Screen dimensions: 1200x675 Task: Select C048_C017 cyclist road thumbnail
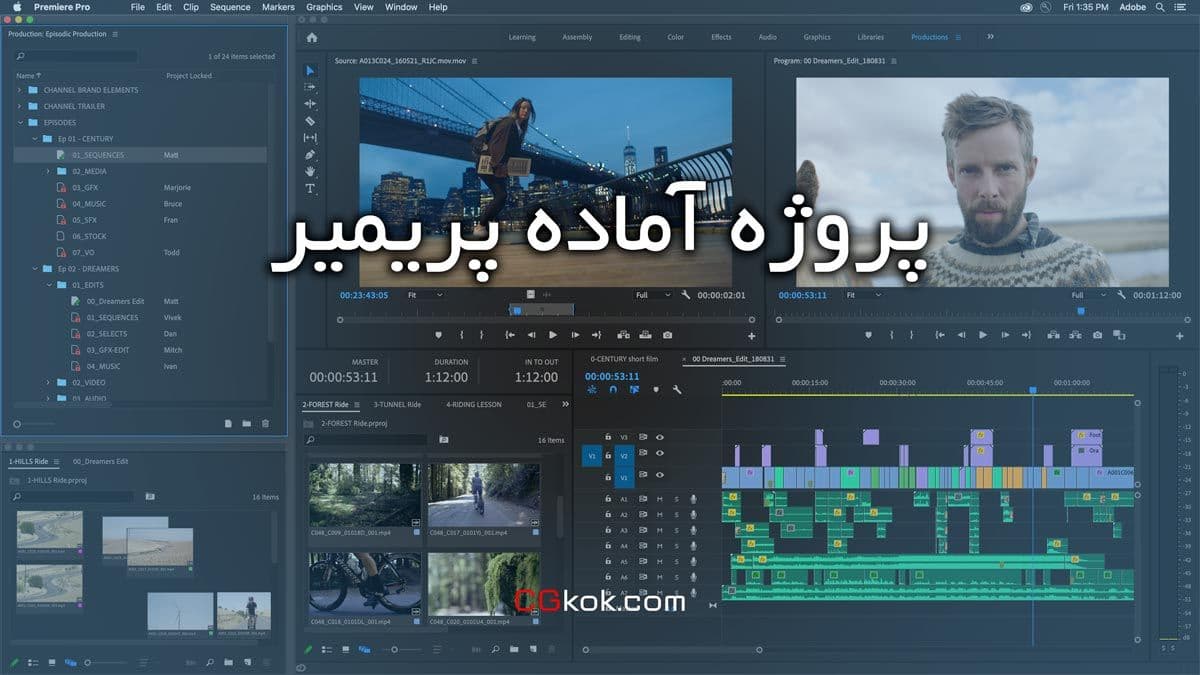(x=484, y=495)
